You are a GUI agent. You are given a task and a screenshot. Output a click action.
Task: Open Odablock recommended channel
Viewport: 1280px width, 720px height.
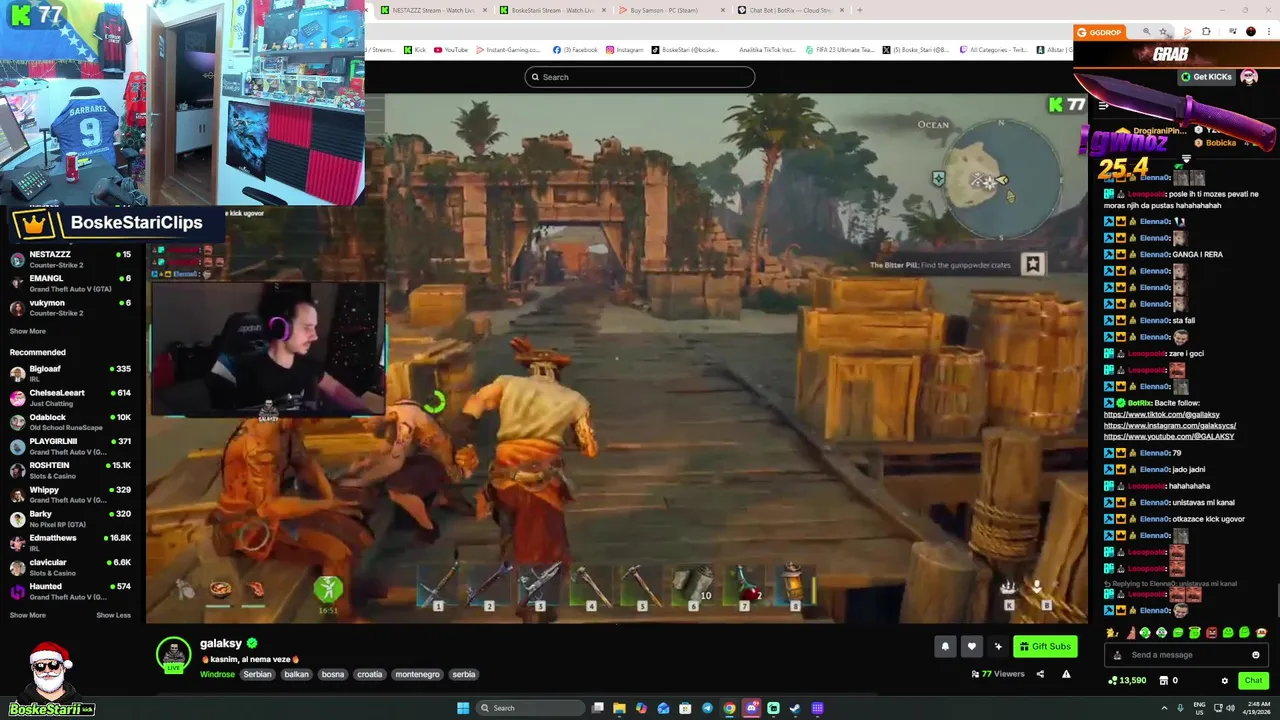(70, 422)
